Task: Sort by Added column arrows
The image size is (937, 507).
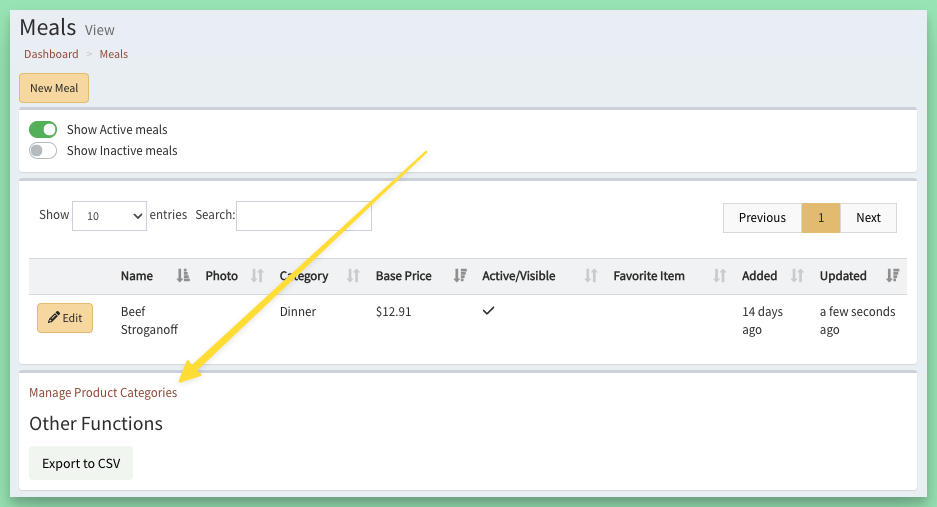Action: [797, 275]
